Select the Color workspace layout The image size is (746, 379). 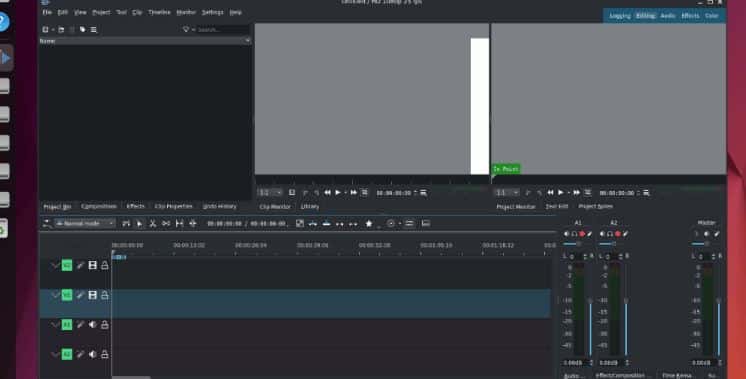[712, 16]
